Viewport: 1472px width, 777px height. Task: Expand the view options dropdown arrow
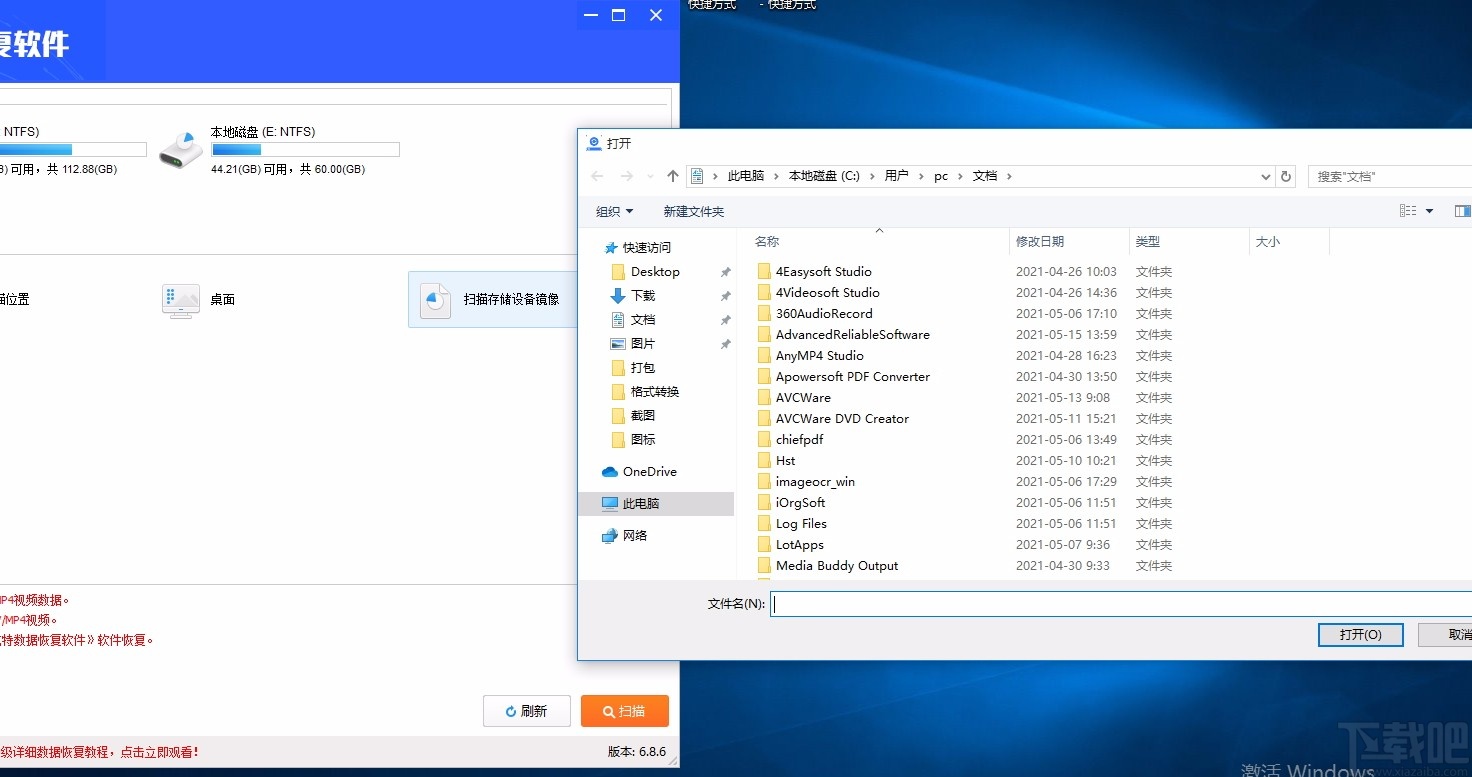pyautogui.click(x=1428, y=210)
